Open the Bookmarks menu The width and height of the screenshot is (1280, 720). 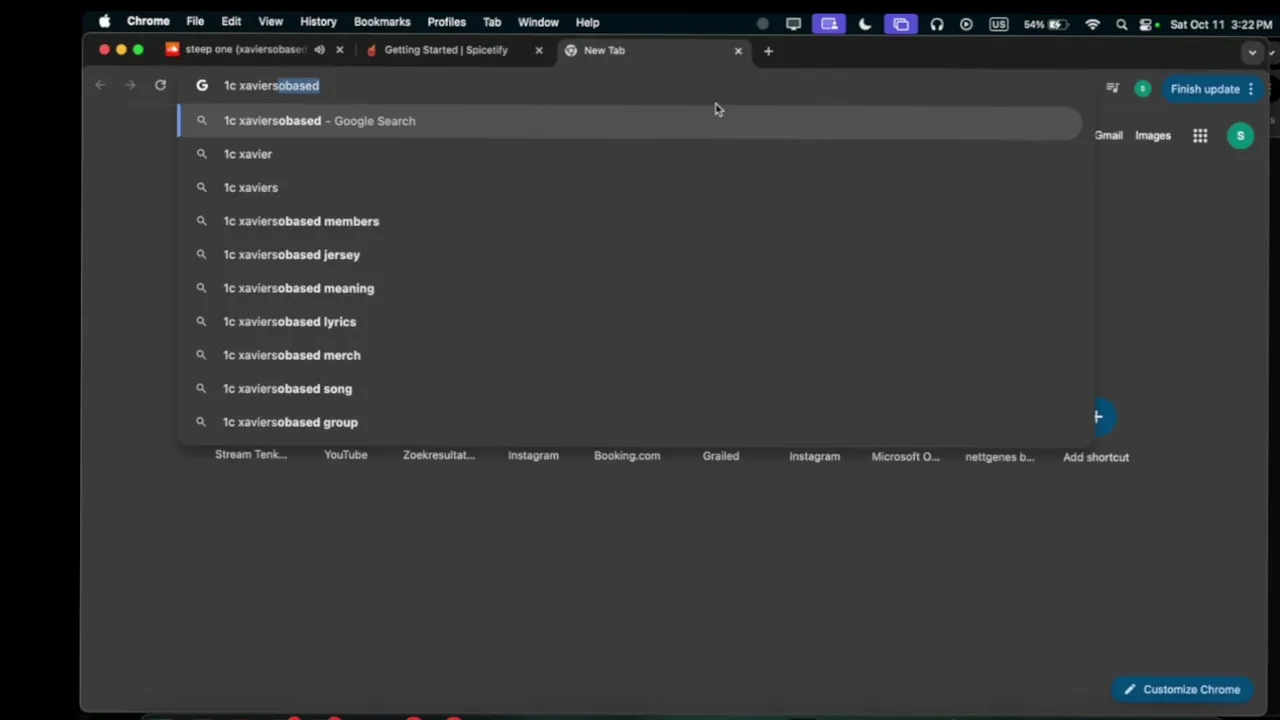pyautogui.click(x=382, y=22)
